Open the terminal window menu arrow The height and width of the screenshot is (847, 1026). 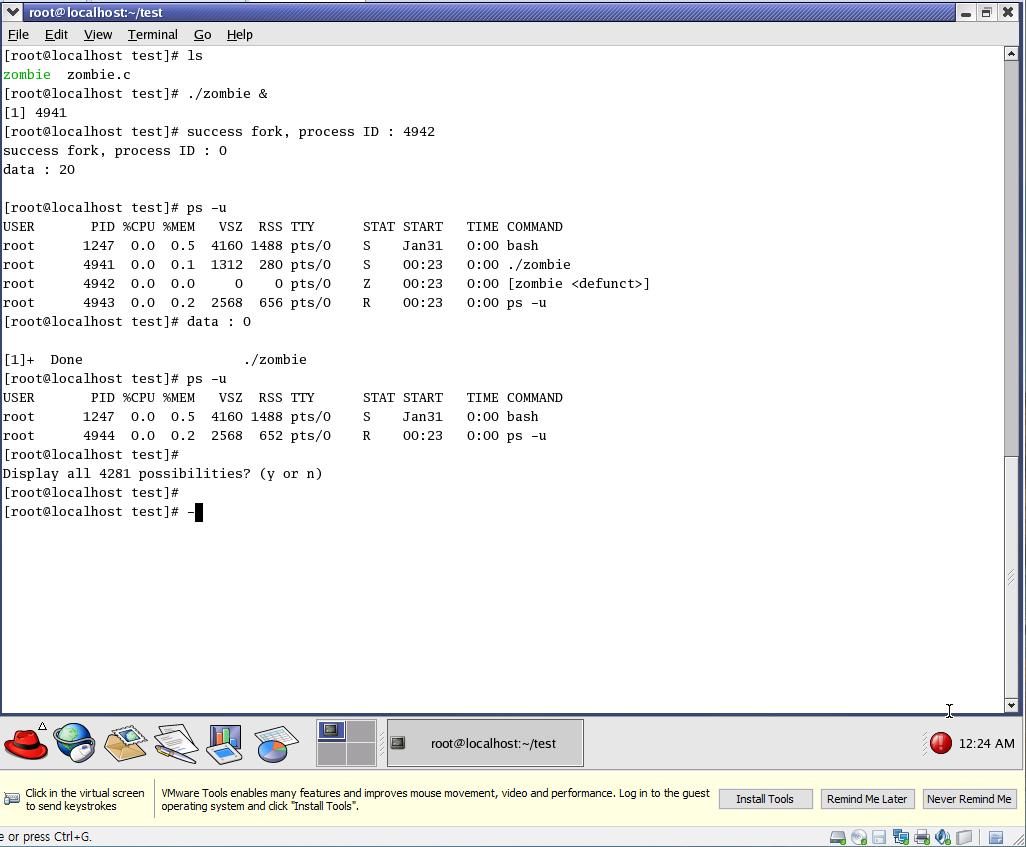13,12
